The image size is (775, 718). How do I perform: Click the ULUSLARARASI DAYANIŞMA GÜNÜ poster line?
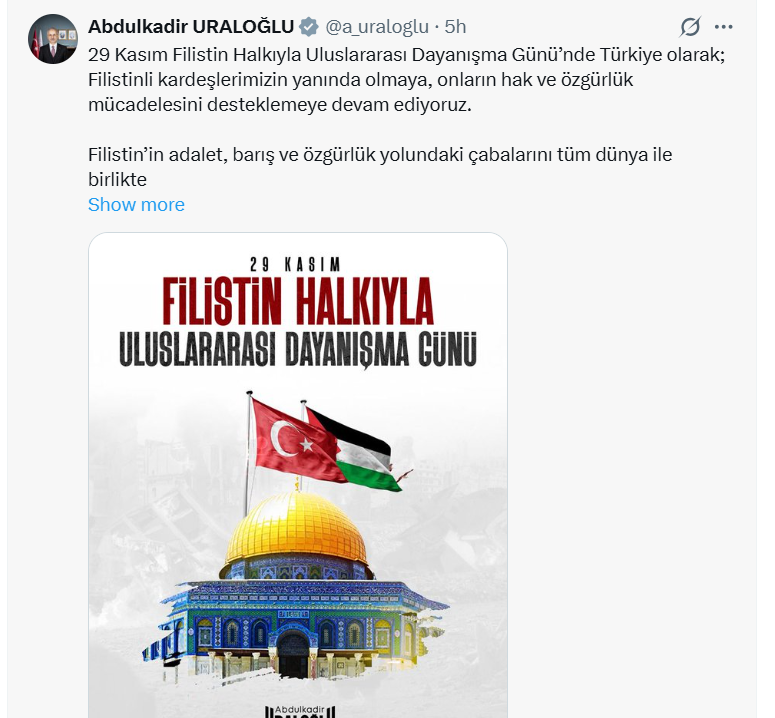pos(298,350)
